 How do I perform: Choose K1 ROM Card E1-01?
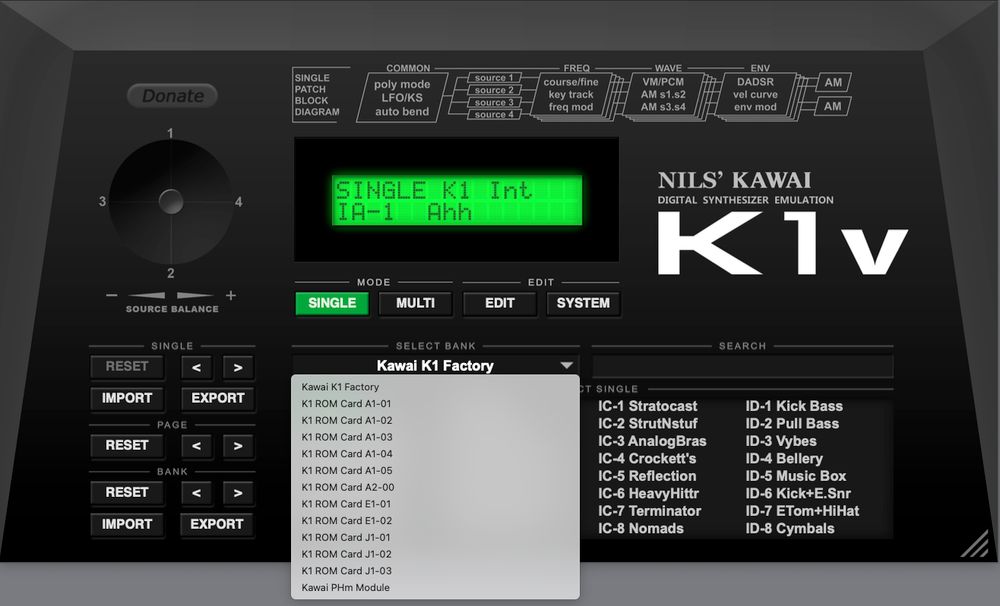click(435, 503)
